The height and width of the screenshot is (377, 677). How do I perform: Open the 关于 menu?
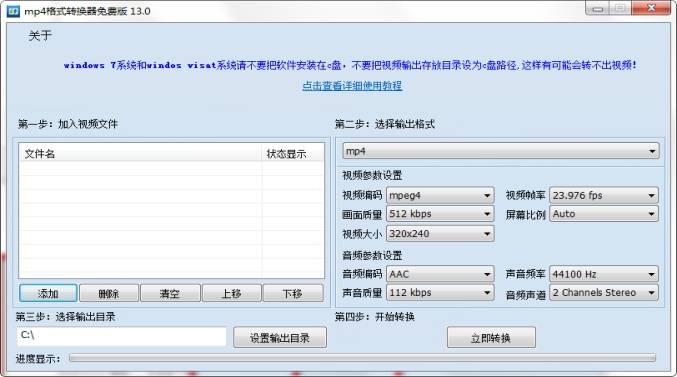[40, 35]
